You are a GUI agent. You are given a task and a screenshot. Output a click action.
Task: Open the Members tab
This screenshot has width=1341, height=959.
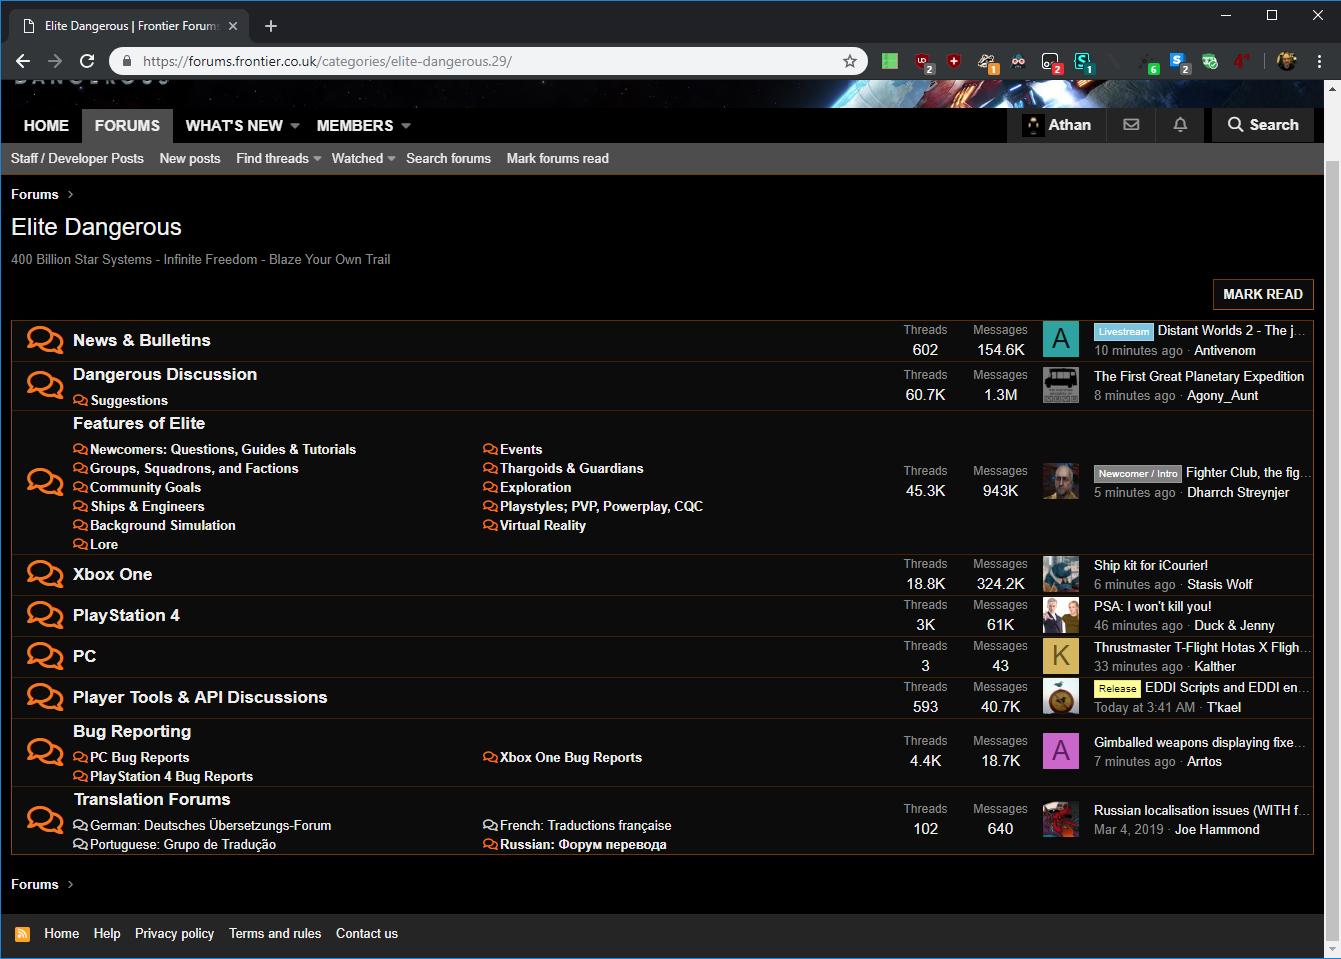[x=355, y=125]
